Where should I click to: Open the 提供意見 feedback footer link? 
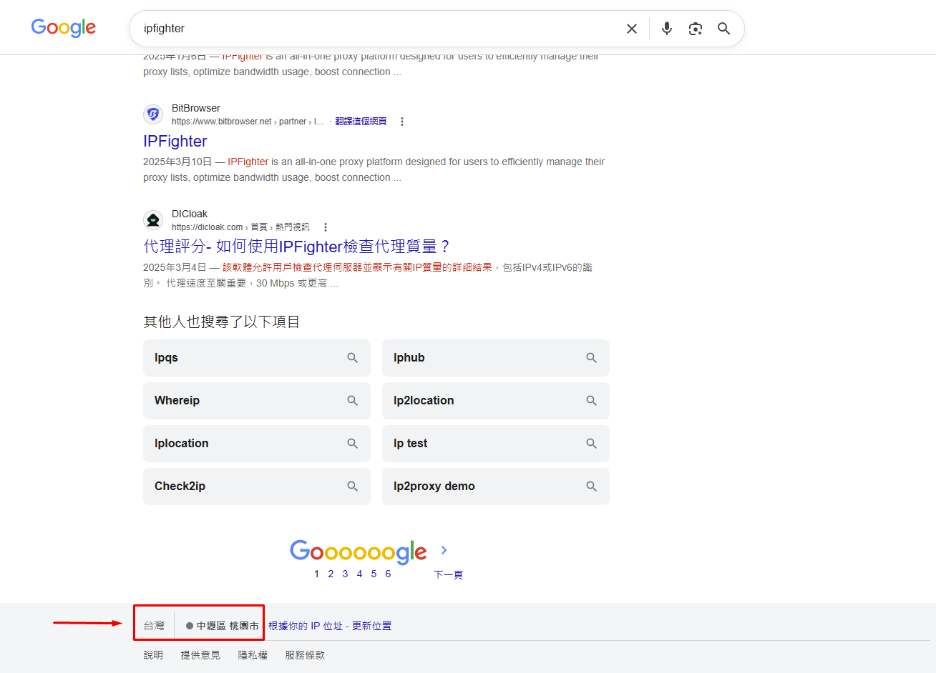click(201, 655)
